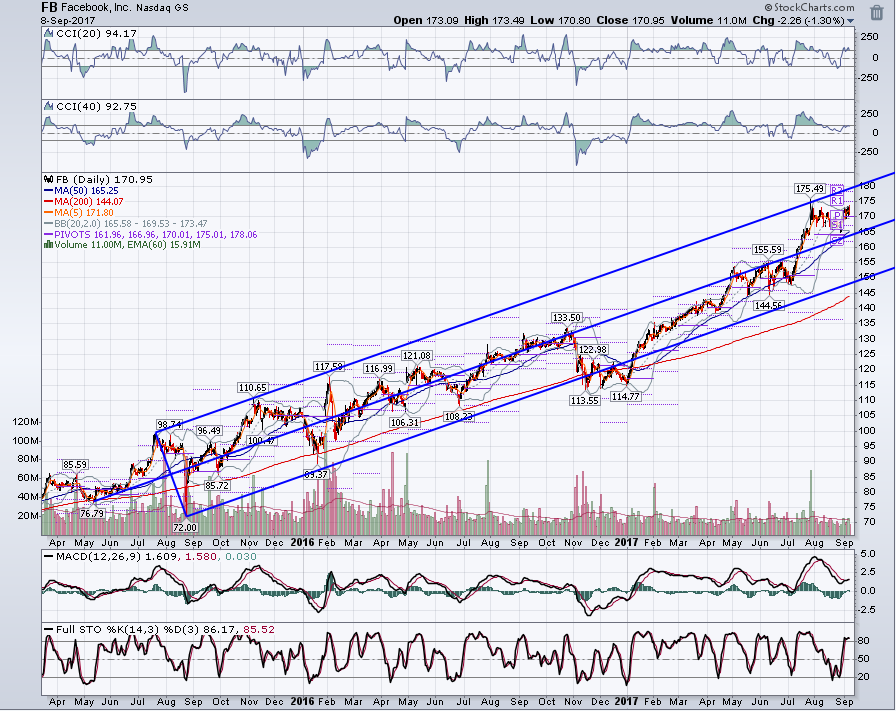Click the "117.59" price label
The height and width of the screenshot is (711, 896).
pos(329,366)
